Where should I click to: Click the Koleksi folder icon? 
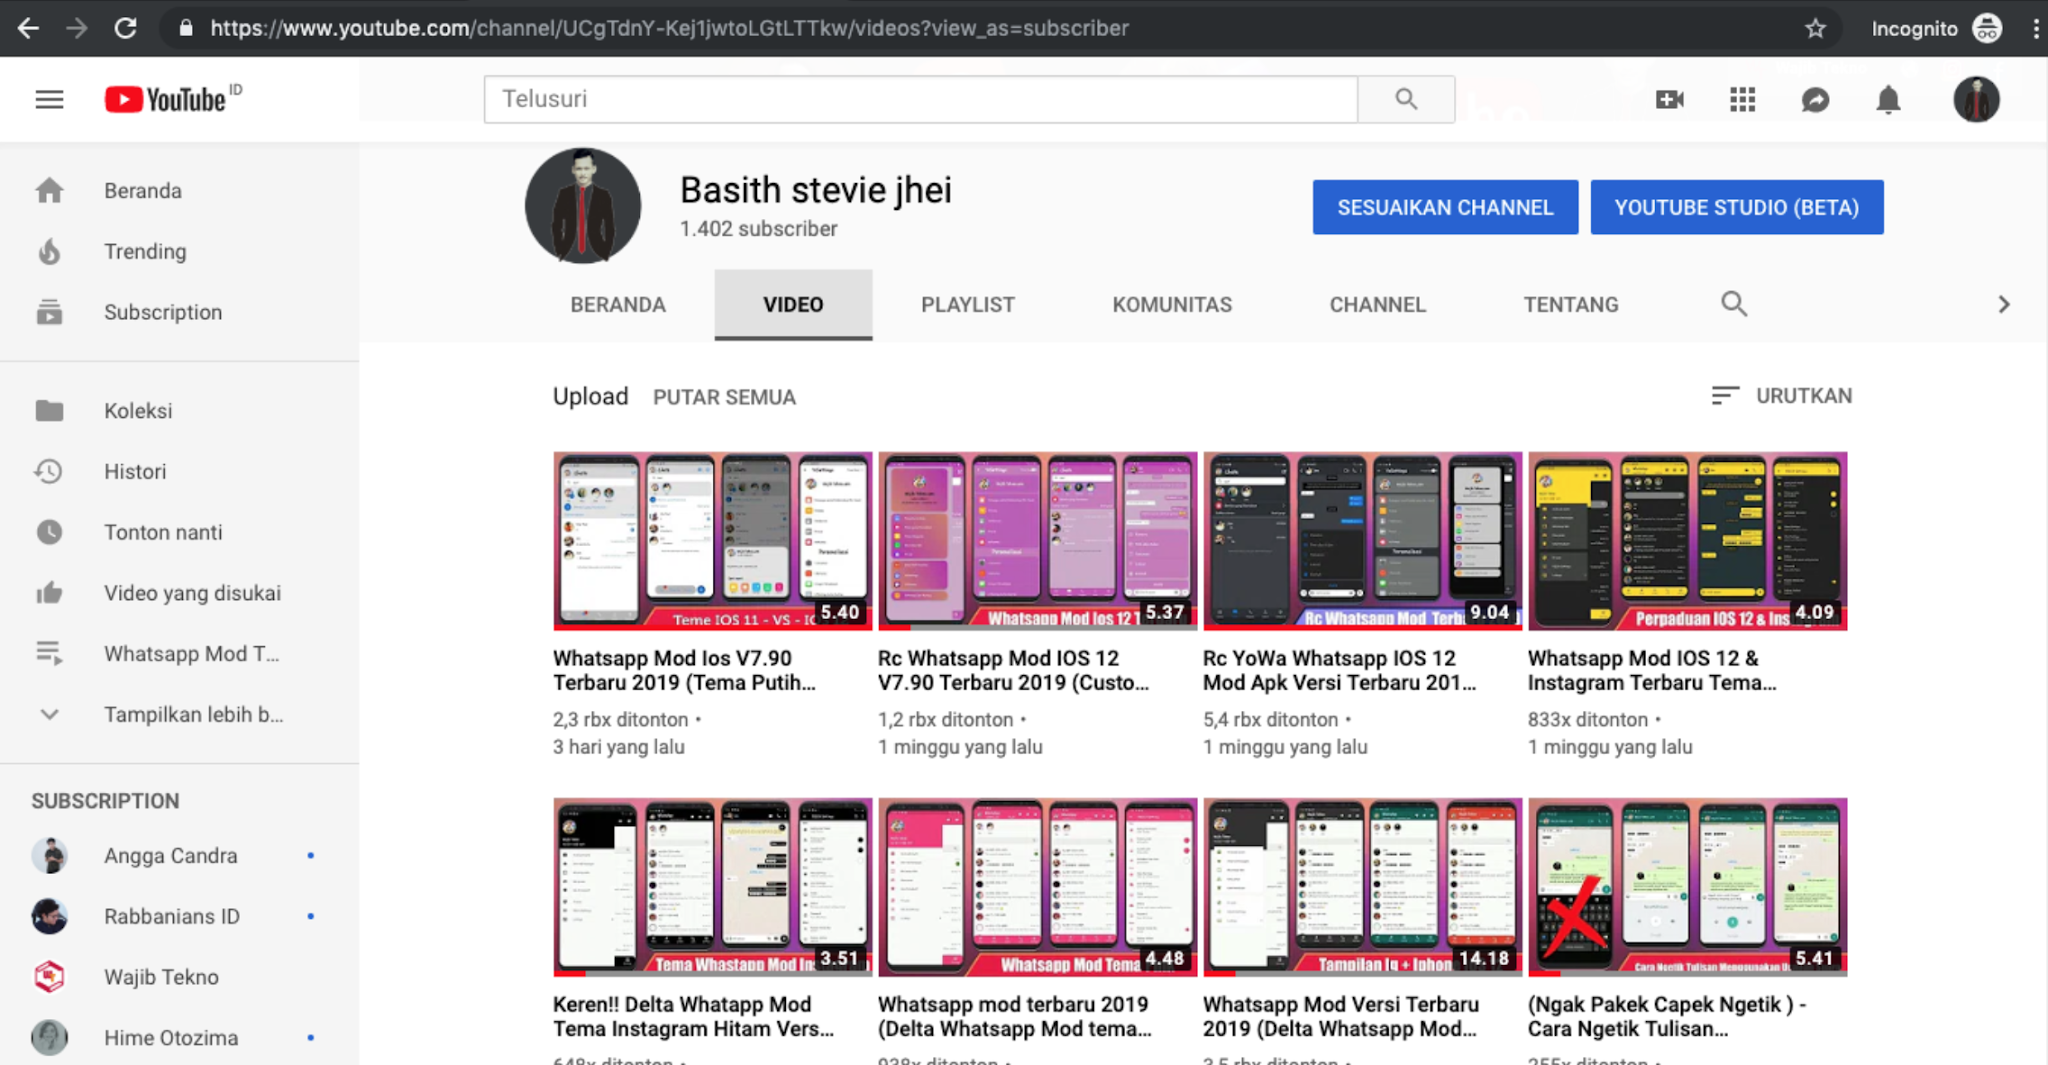click(49, 410)
